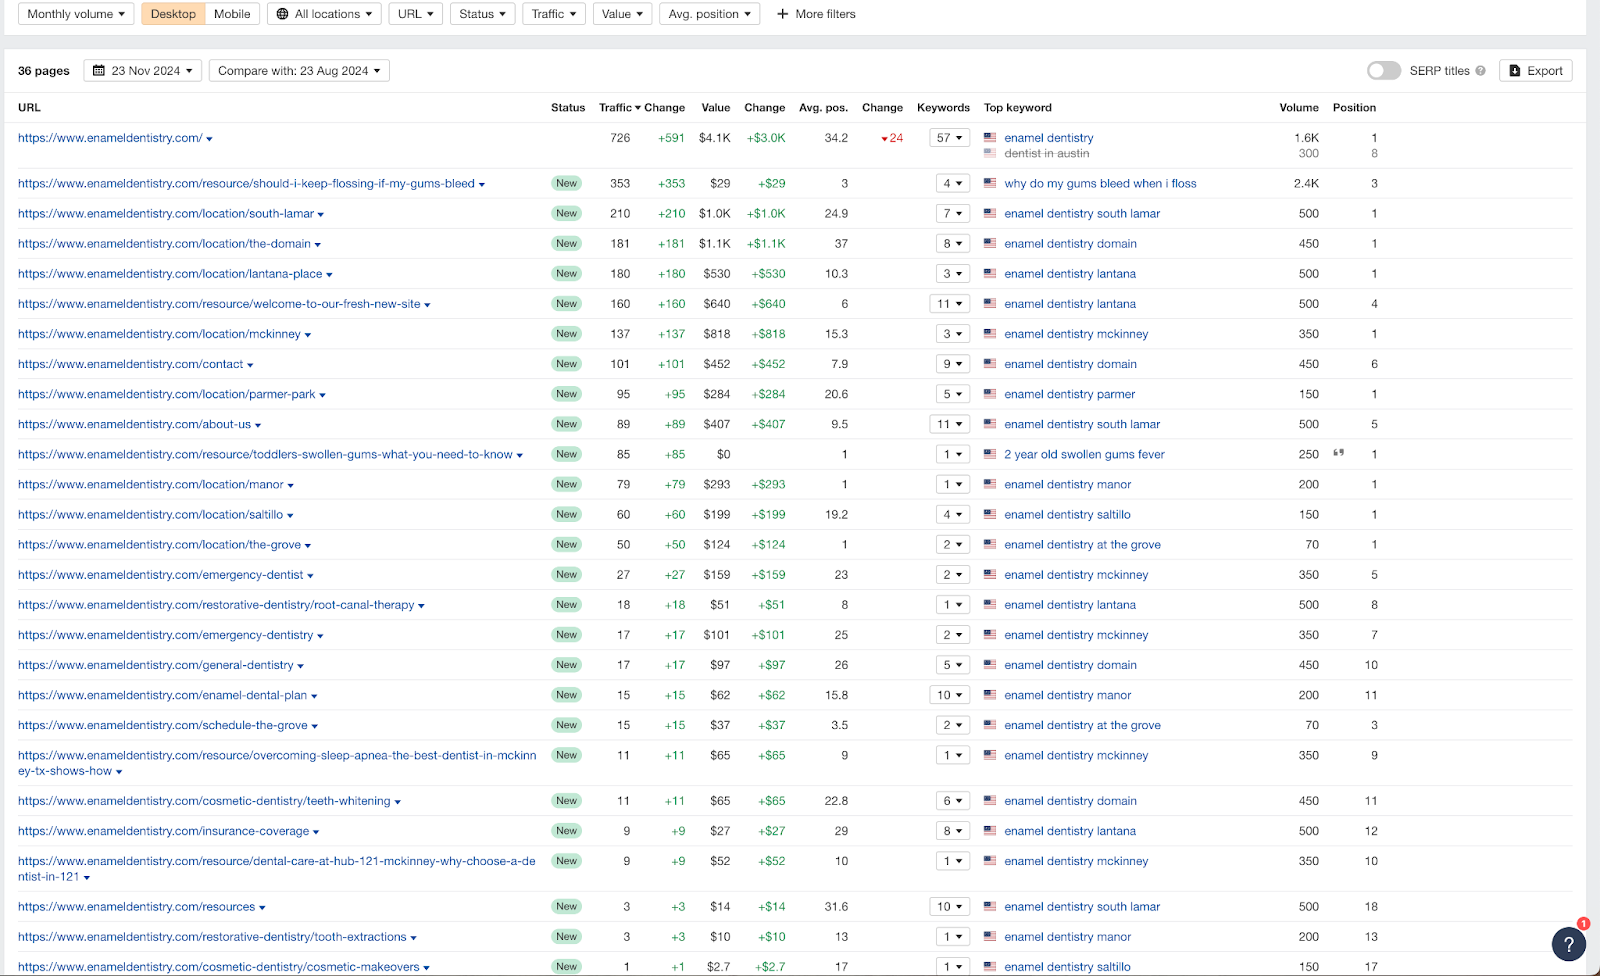Click the quote snippet icon in swollen gums row

[x=1339, y=453]
